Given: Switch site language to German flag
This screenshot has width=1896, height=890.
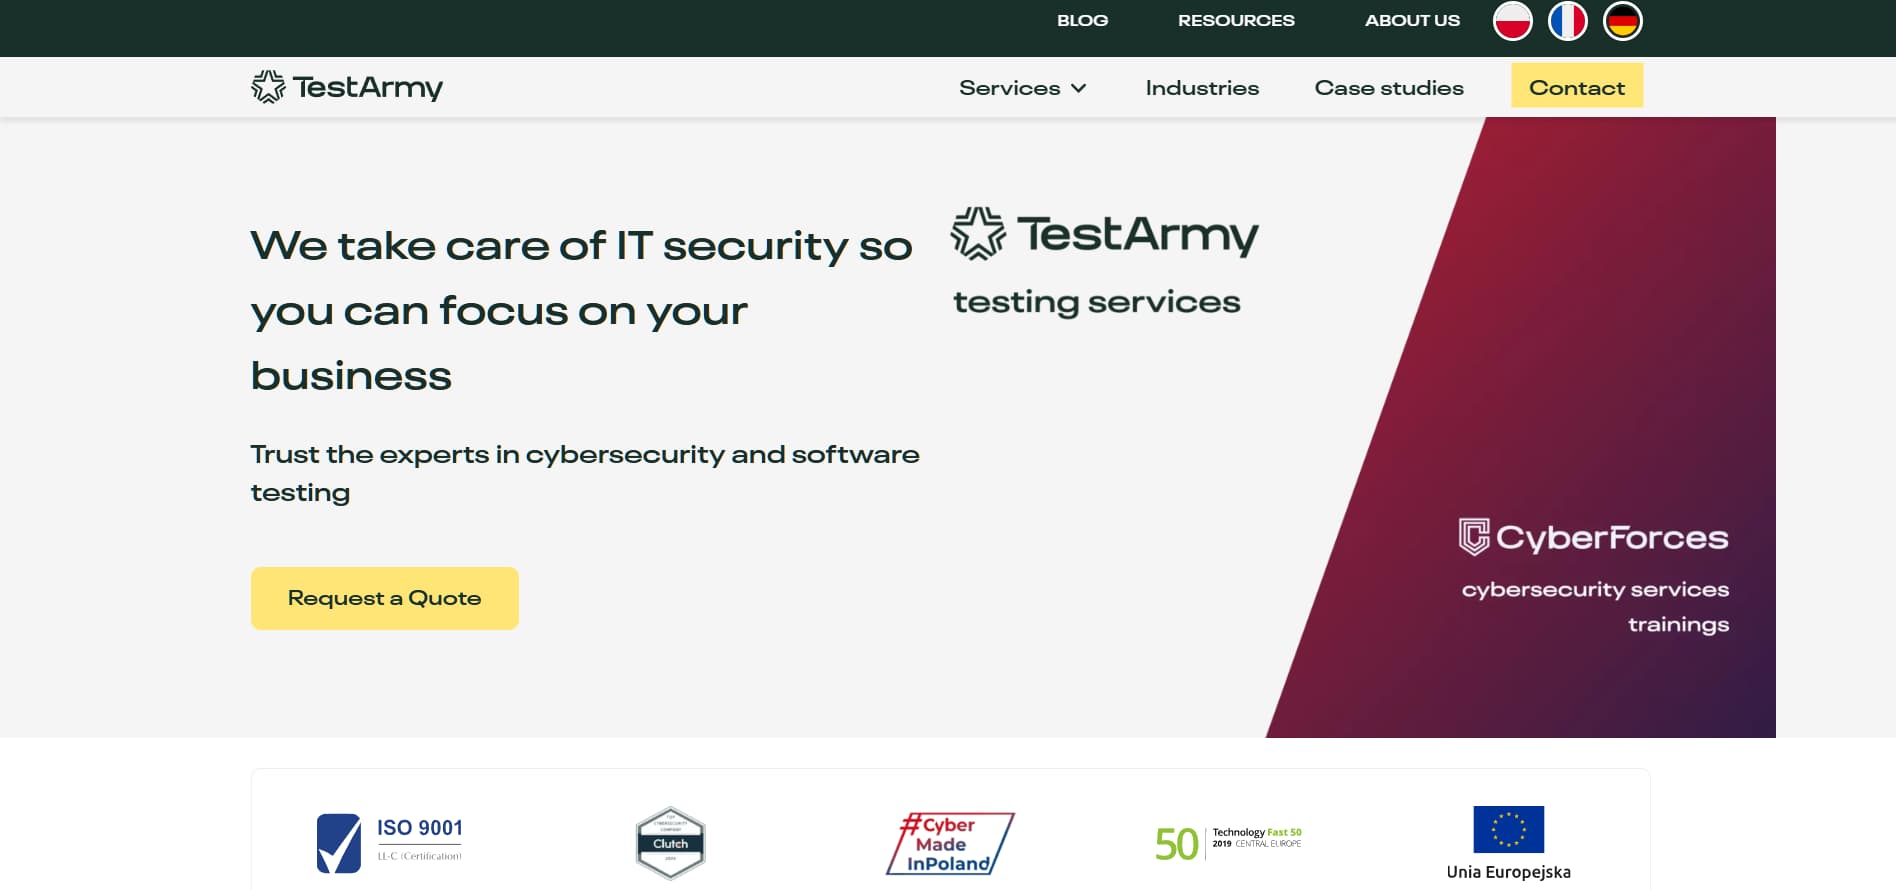Looking at the screenshot, I should (1622, 21).
